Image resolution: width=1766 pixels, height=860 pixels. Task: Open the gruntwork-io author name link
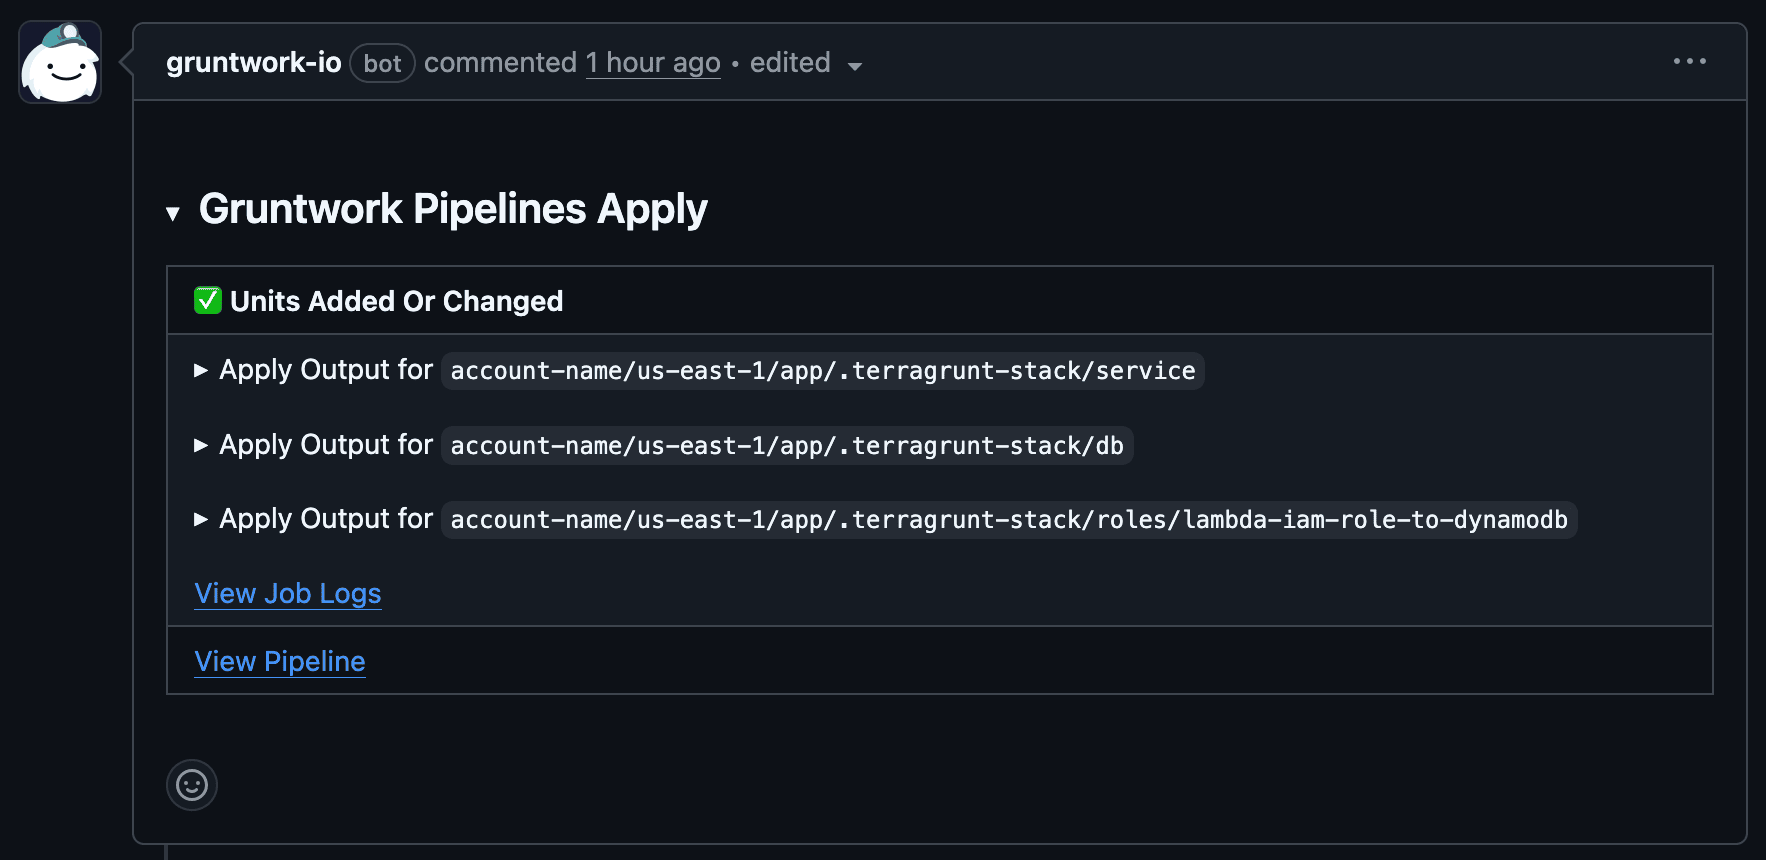(254, 62)
